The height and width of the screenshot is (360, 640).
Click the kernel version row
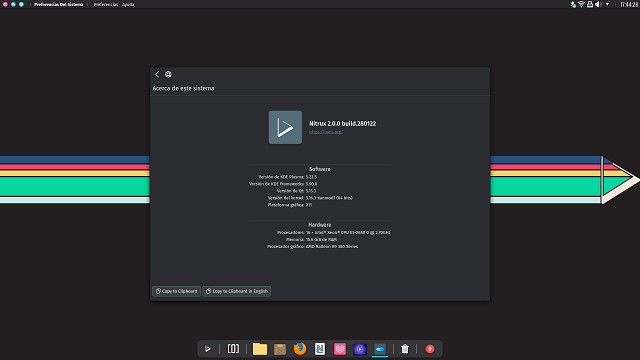click(x=310, y=198)
